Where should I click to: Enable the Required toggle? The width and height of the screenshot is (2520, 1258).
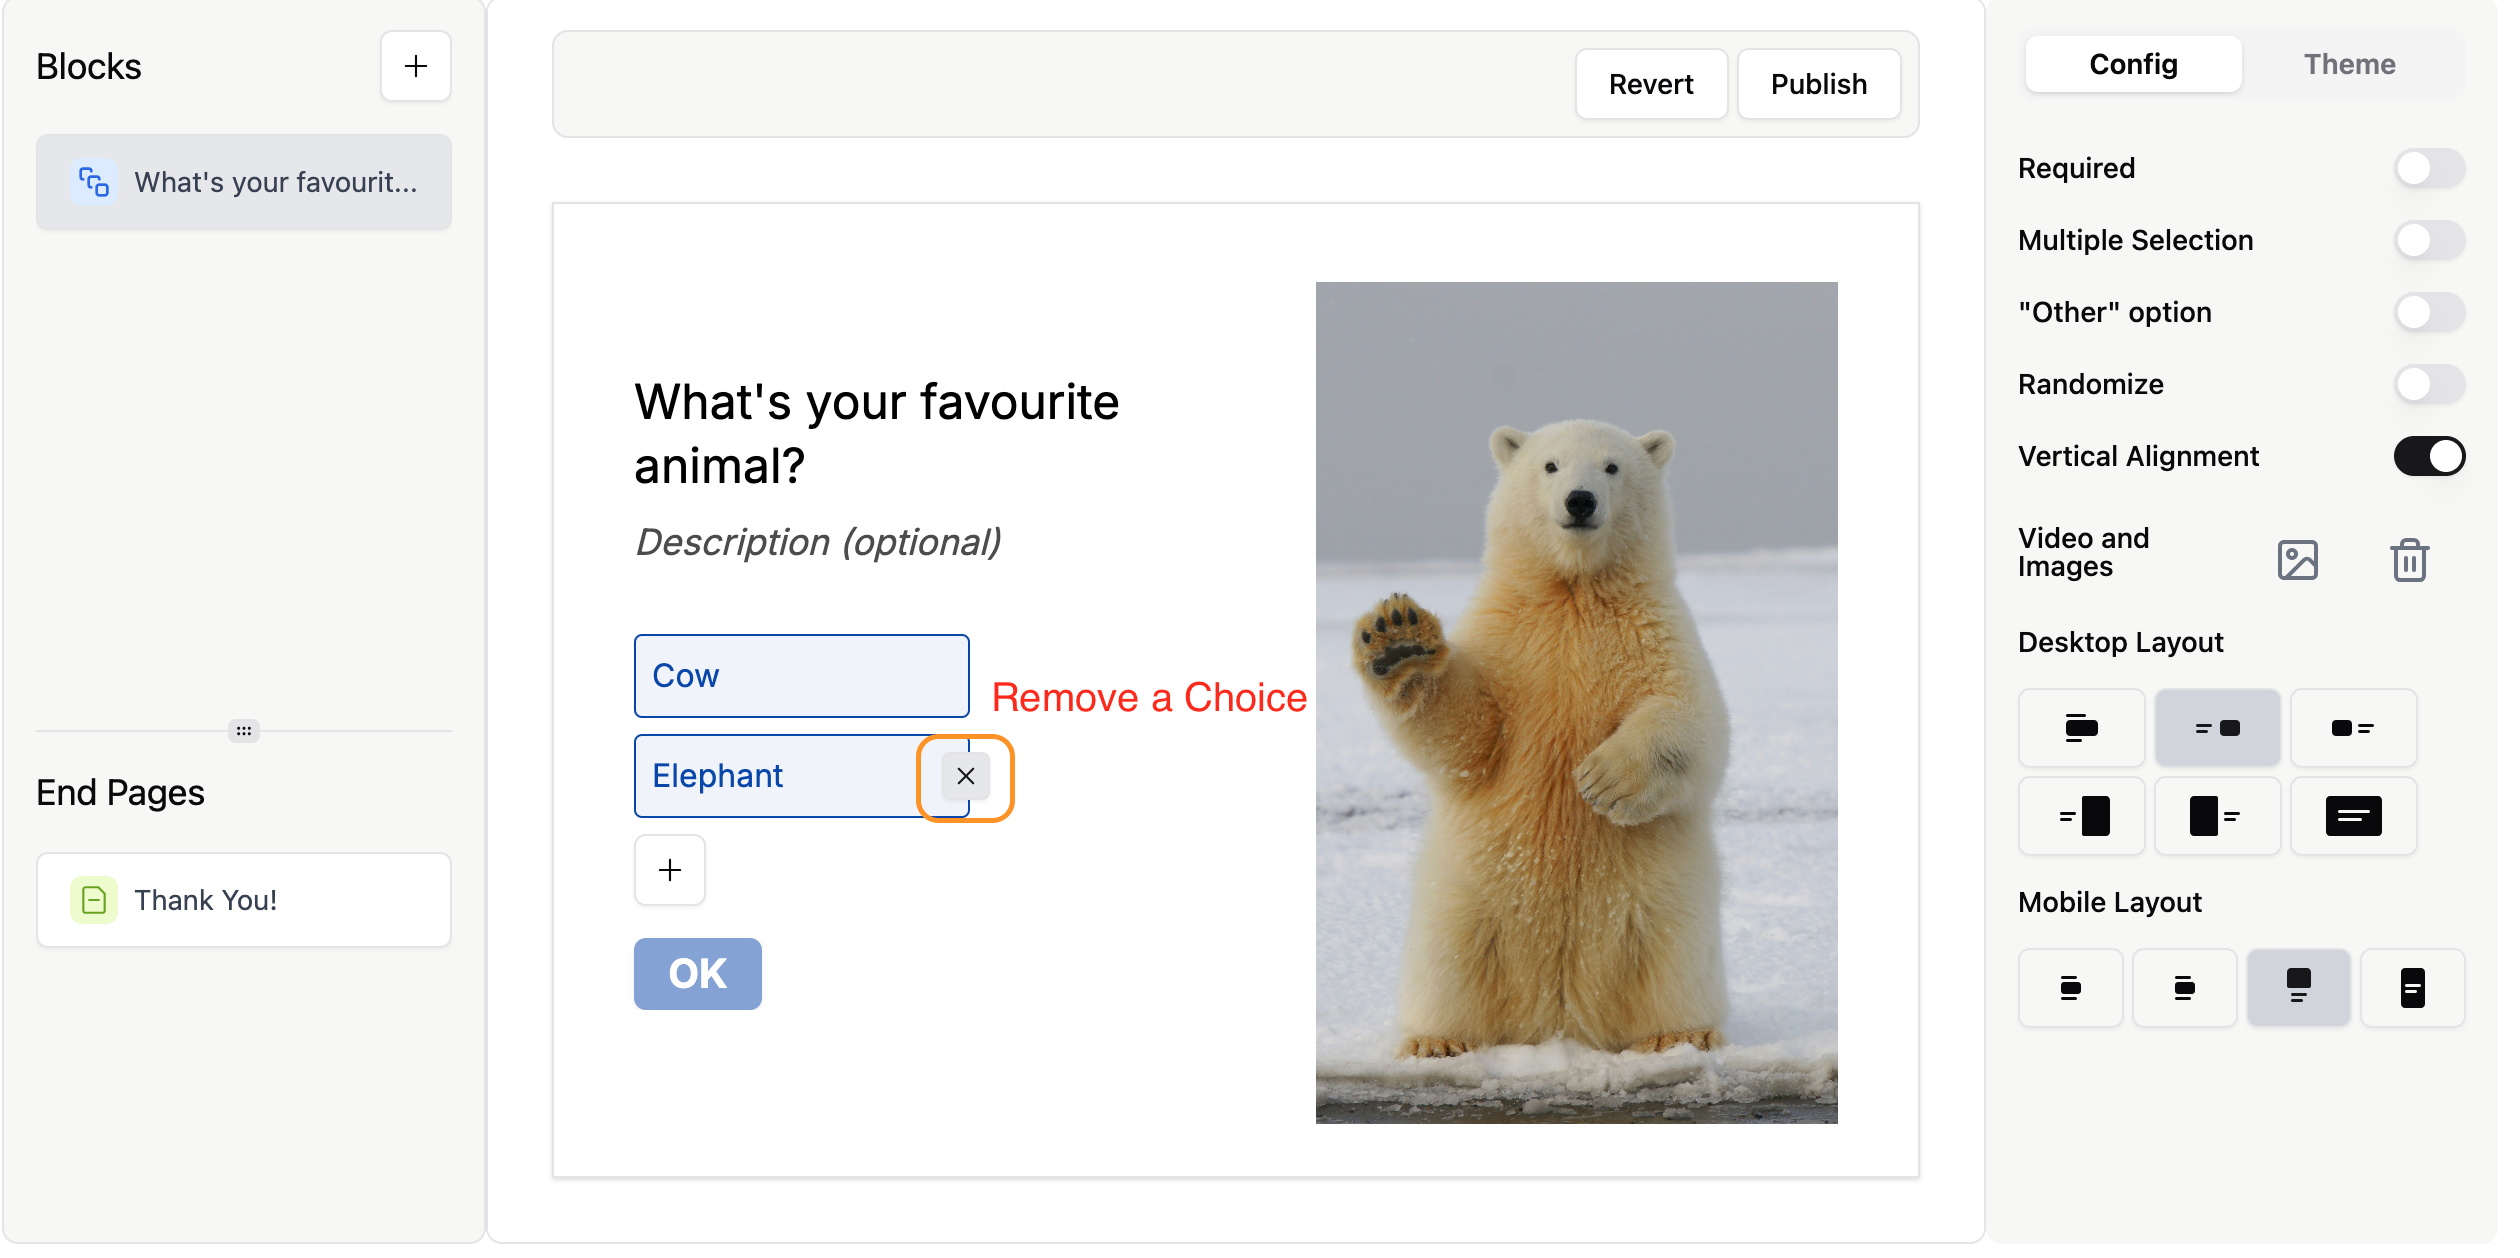pos(2428,168)
